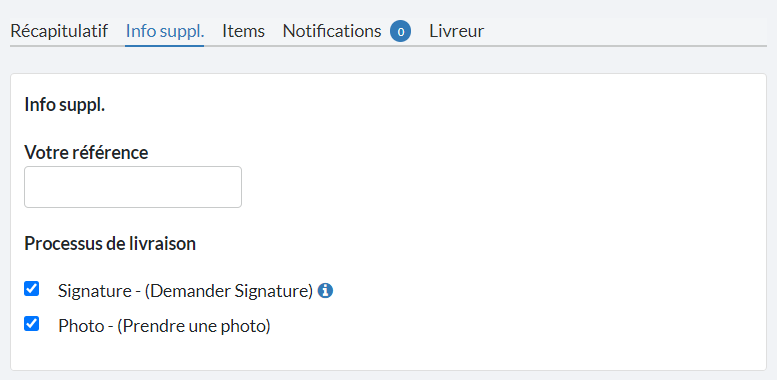This screenshot has height=380, width=777.
Task: Click the 'Signature - (Demander Signature)' label text
Action: (x=185, y=291)
